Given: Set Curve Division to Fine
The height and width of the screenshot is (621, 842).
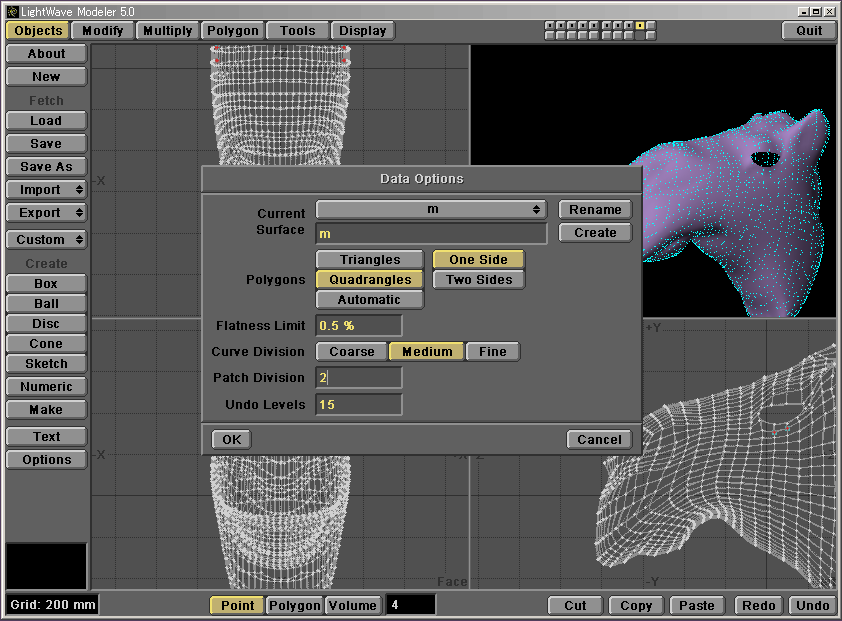Looking at the screenshot, I should (492, 352).
